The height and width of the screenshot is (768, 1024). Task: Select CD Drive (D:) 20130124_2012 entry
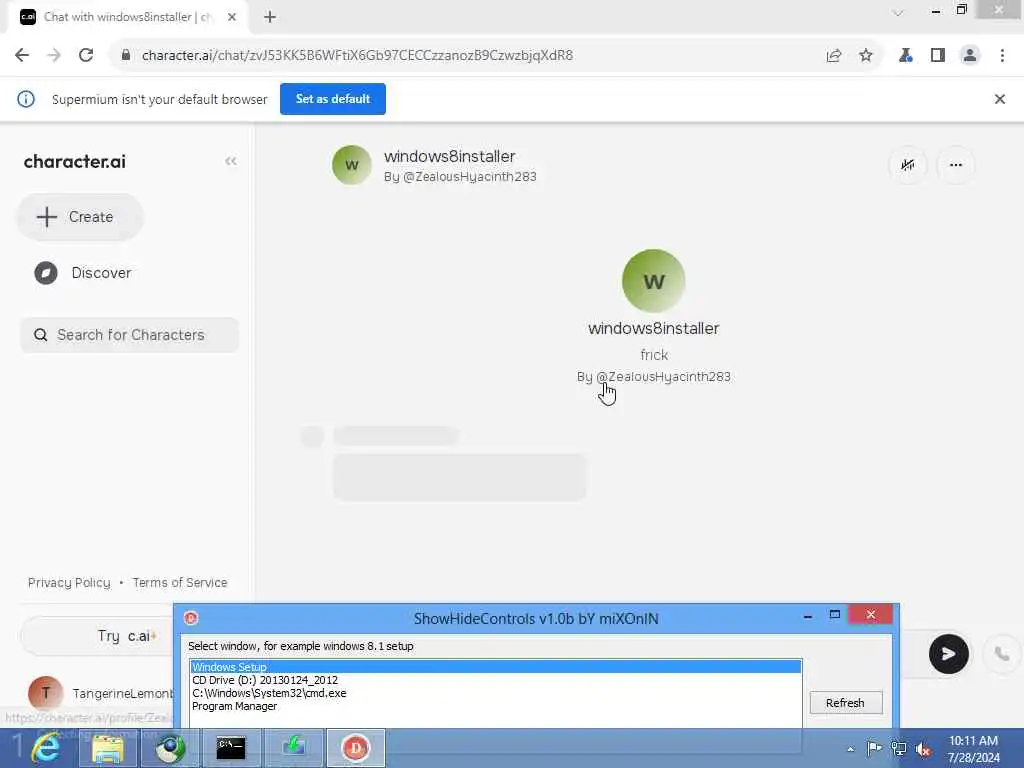pyautogui.click(x=496, y=680)
